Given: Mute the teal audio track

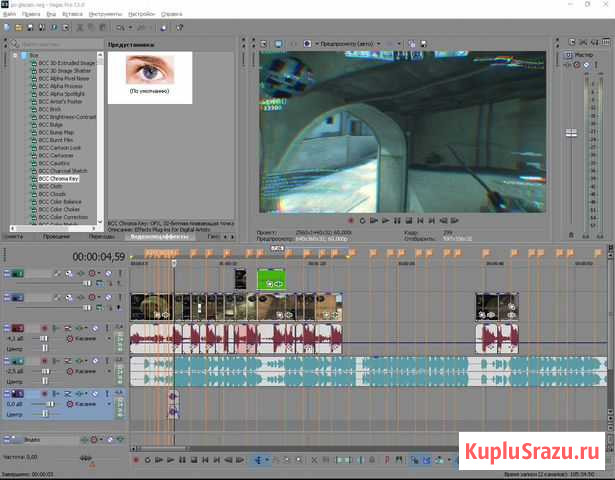Looking at the screenshot, I should [95, 361].
